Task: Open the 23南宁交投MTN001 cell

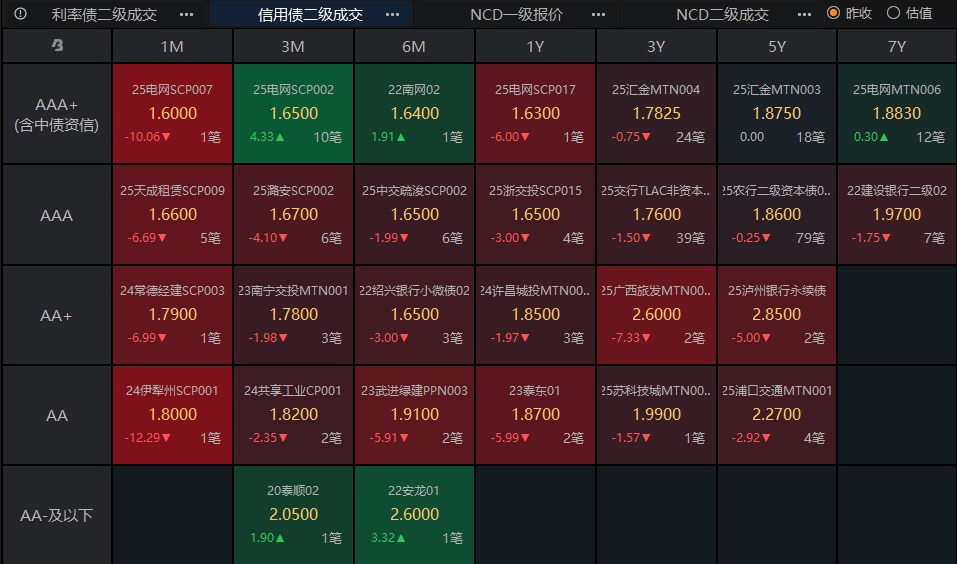Action: [x=293, y=315]
